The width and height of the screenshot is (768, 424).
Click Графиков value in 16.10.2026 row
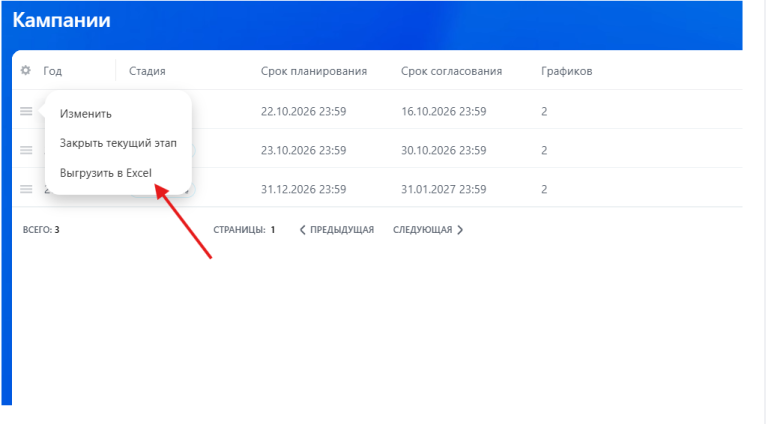tap(544, 111)
